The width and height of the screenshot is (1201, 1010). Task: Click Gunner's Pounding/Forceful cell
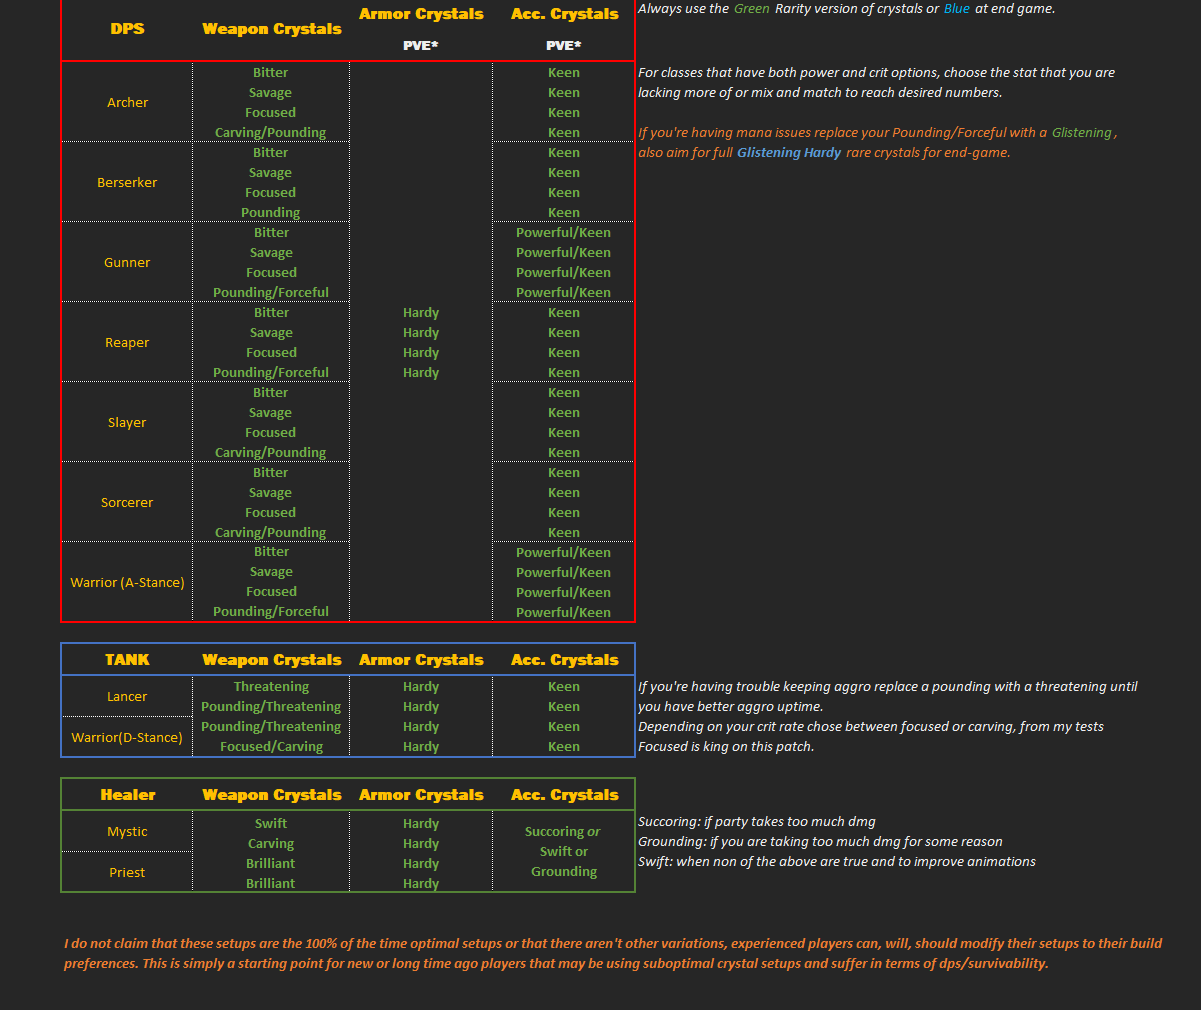click(271, 292)
